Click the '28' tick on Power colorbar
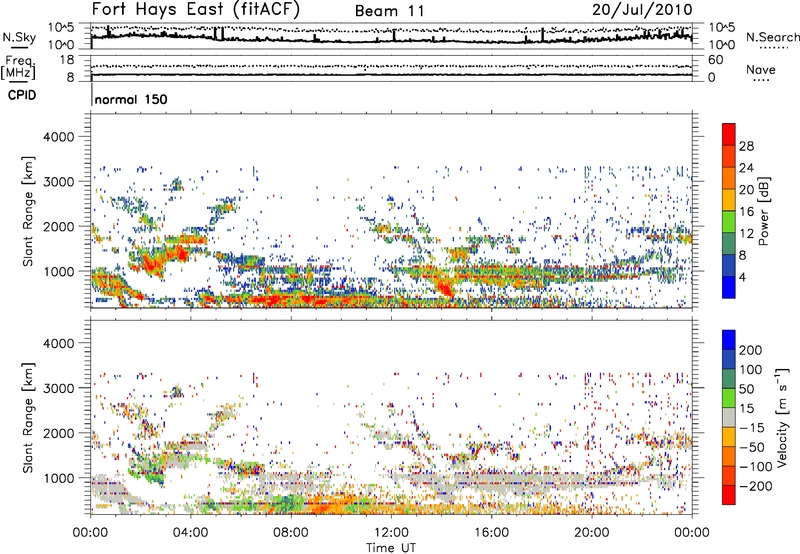Viewport: 800px width, 554px height. pyautogui.click(x=746, y=146)
